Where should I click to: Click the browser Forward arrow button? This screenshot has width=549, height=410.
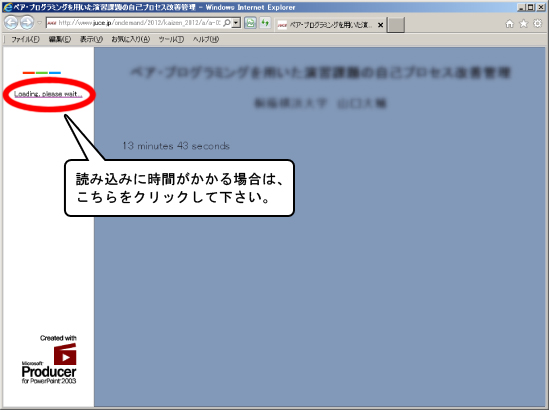point(27,23)
